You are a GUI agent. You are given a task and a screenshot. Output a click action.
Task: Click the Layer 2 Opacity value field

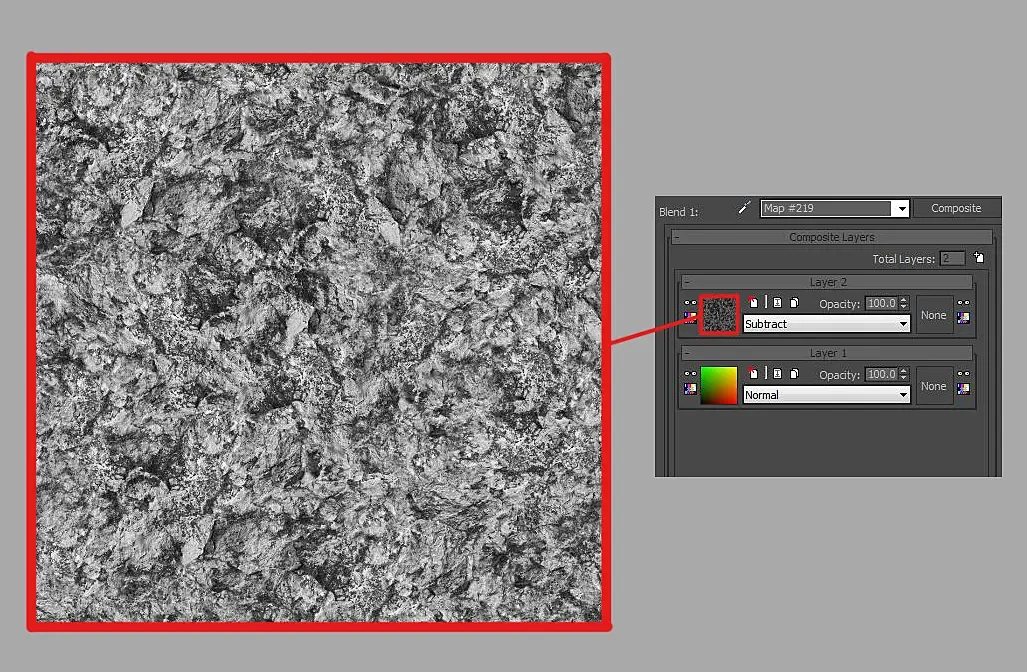881,303
